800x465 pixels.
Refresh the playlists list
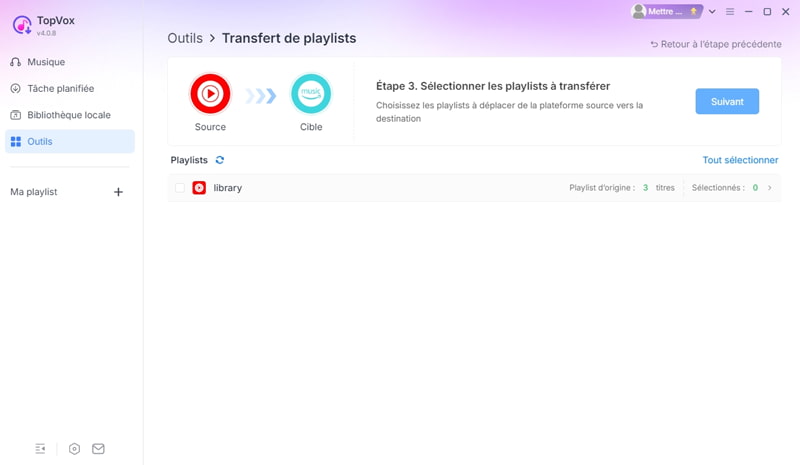tap(220, 160)
